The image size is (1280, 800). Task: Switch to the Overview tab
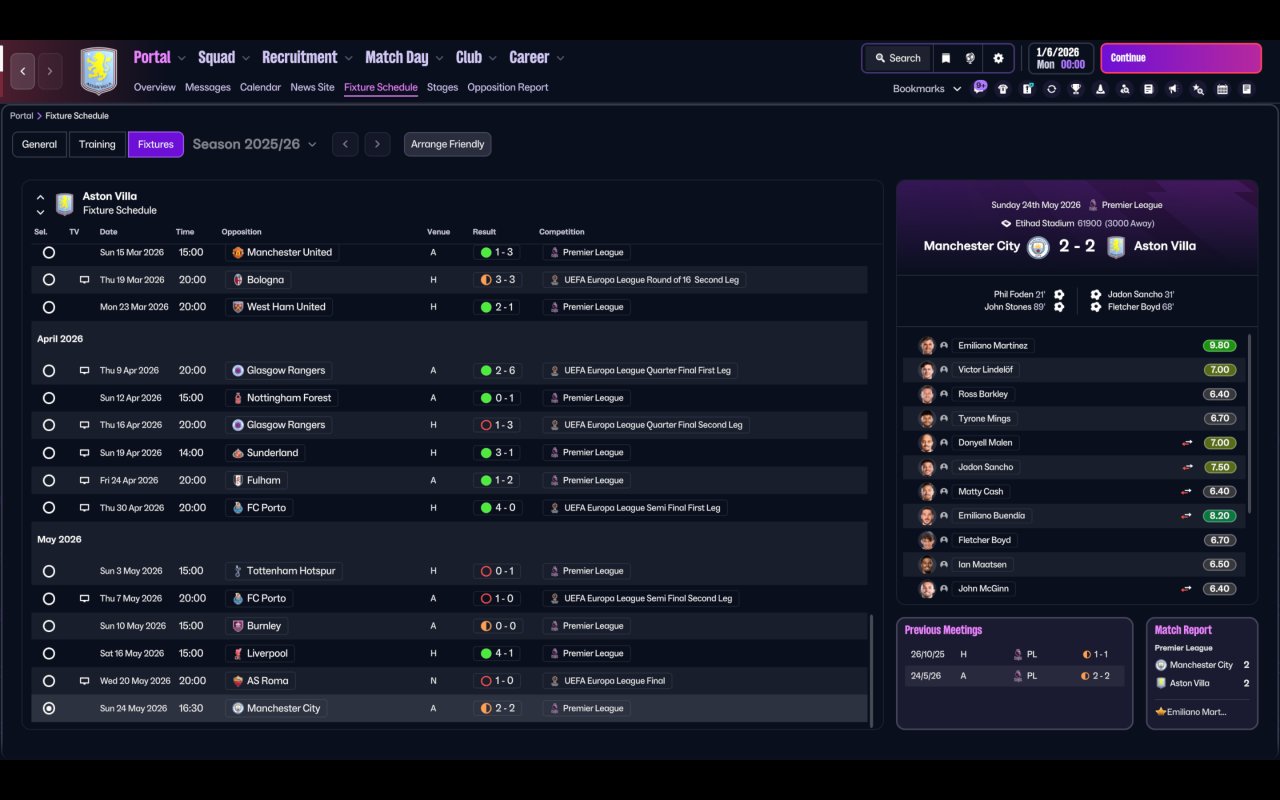click(x=155, y=87)
